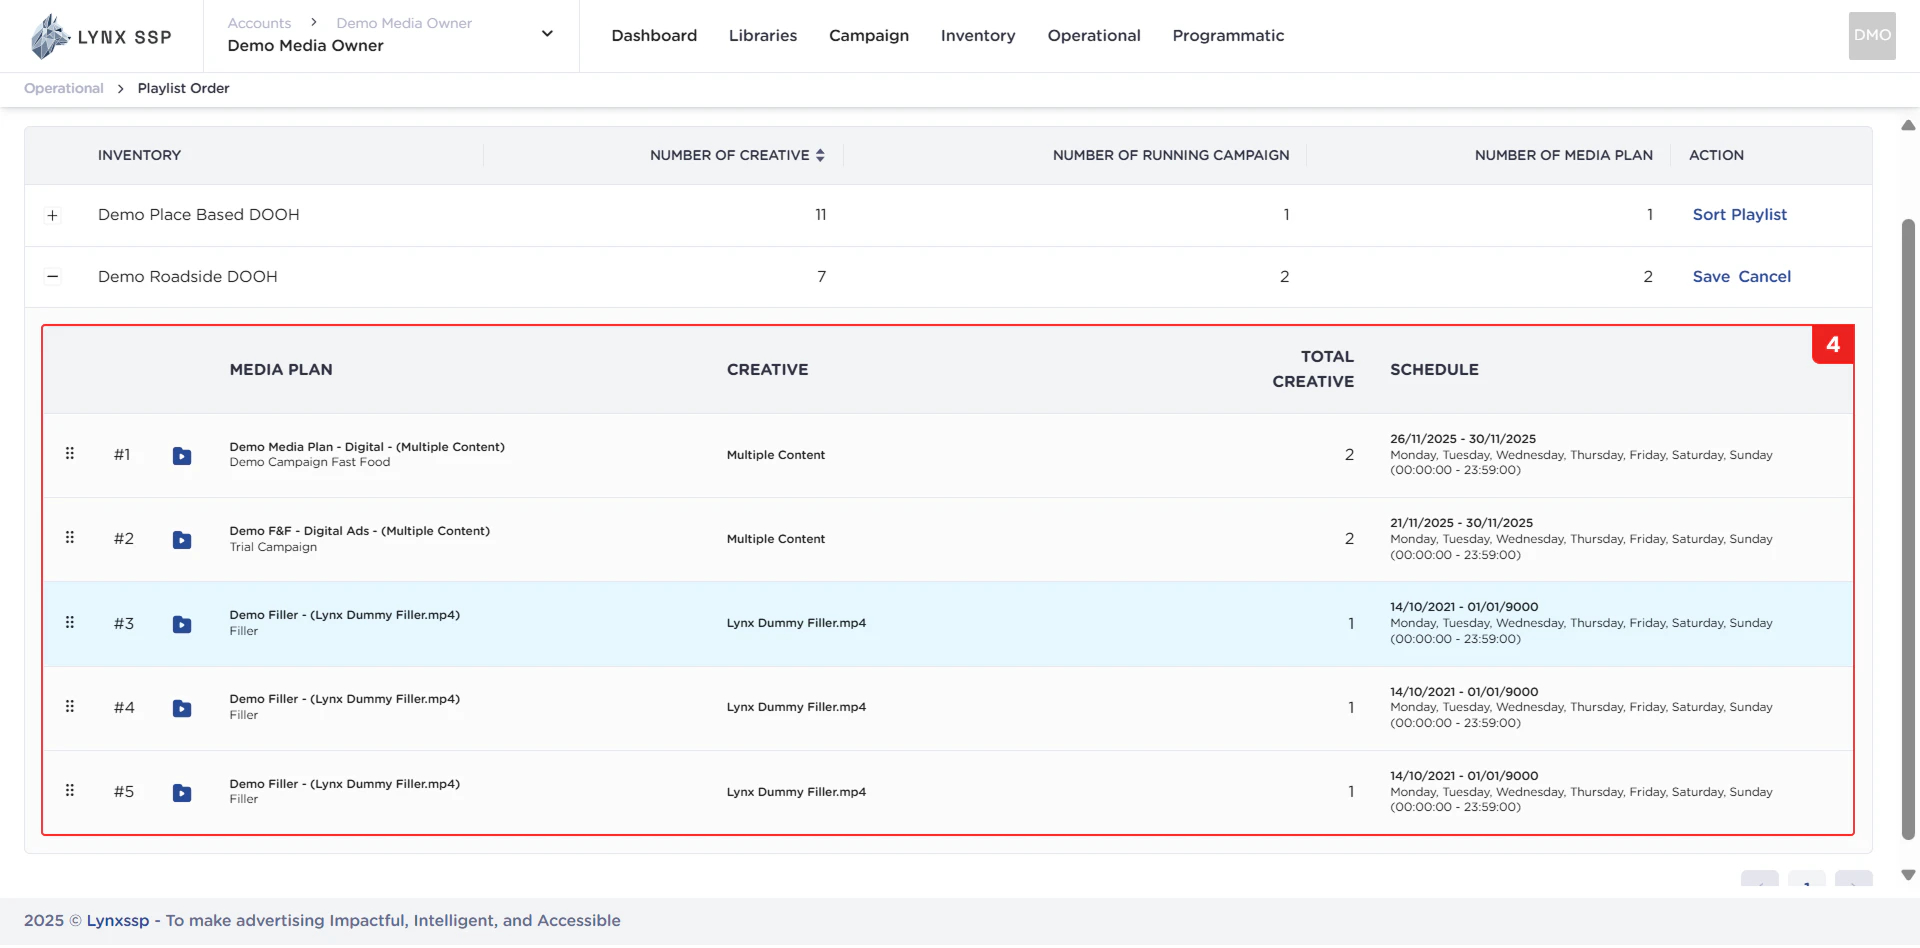
Task: Click the #5 order number
Action: (124, 792)
